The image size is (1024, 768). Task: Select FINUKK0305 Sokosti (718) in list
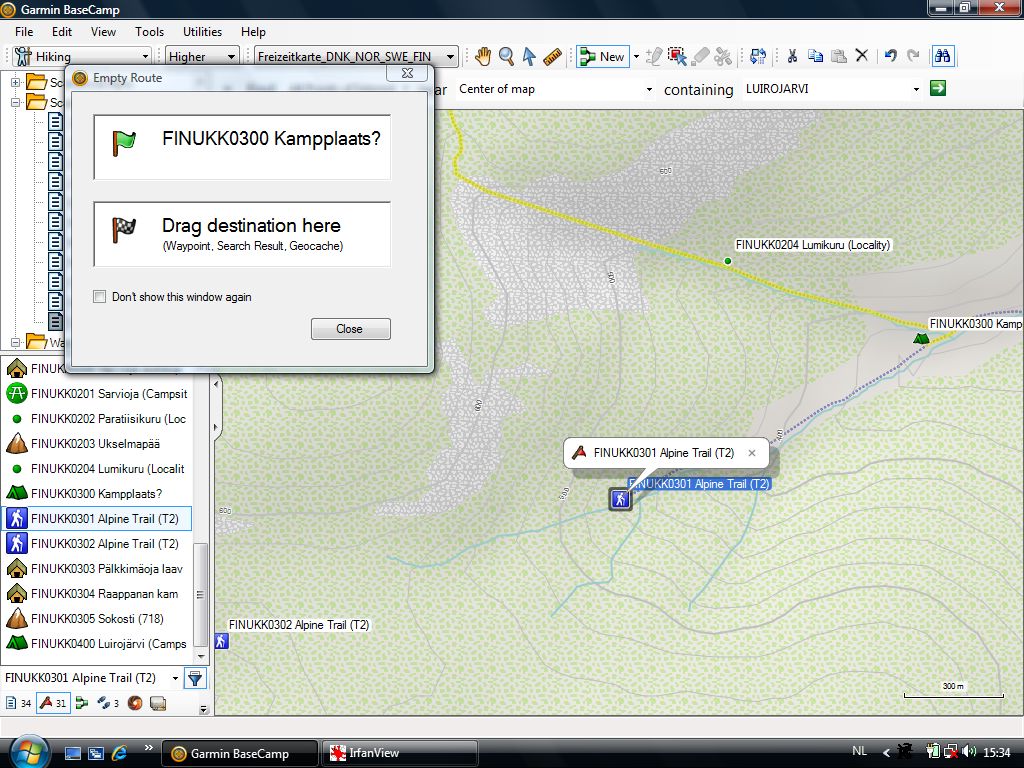[x=97, y=619]
